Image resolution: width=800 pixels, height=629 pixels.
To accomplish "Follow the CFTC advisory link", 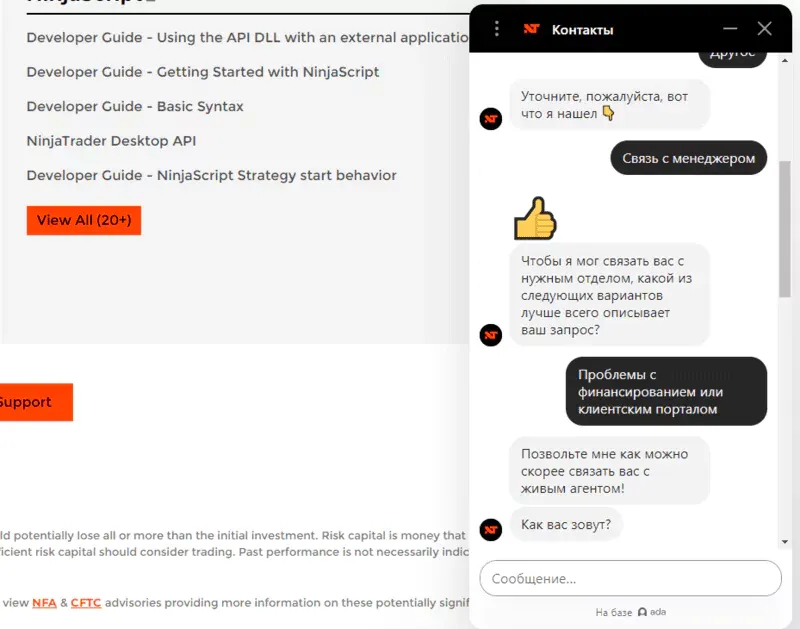I will pyautogui.click(x=86, y=602).
